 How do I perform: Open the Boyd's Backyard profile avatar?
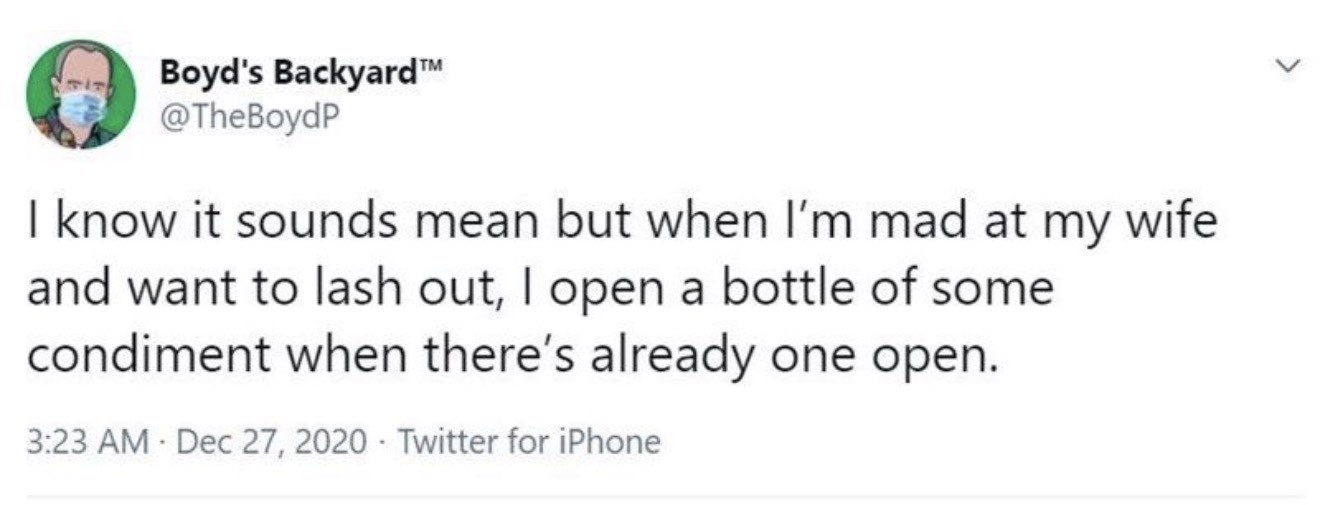pos(80,94)
